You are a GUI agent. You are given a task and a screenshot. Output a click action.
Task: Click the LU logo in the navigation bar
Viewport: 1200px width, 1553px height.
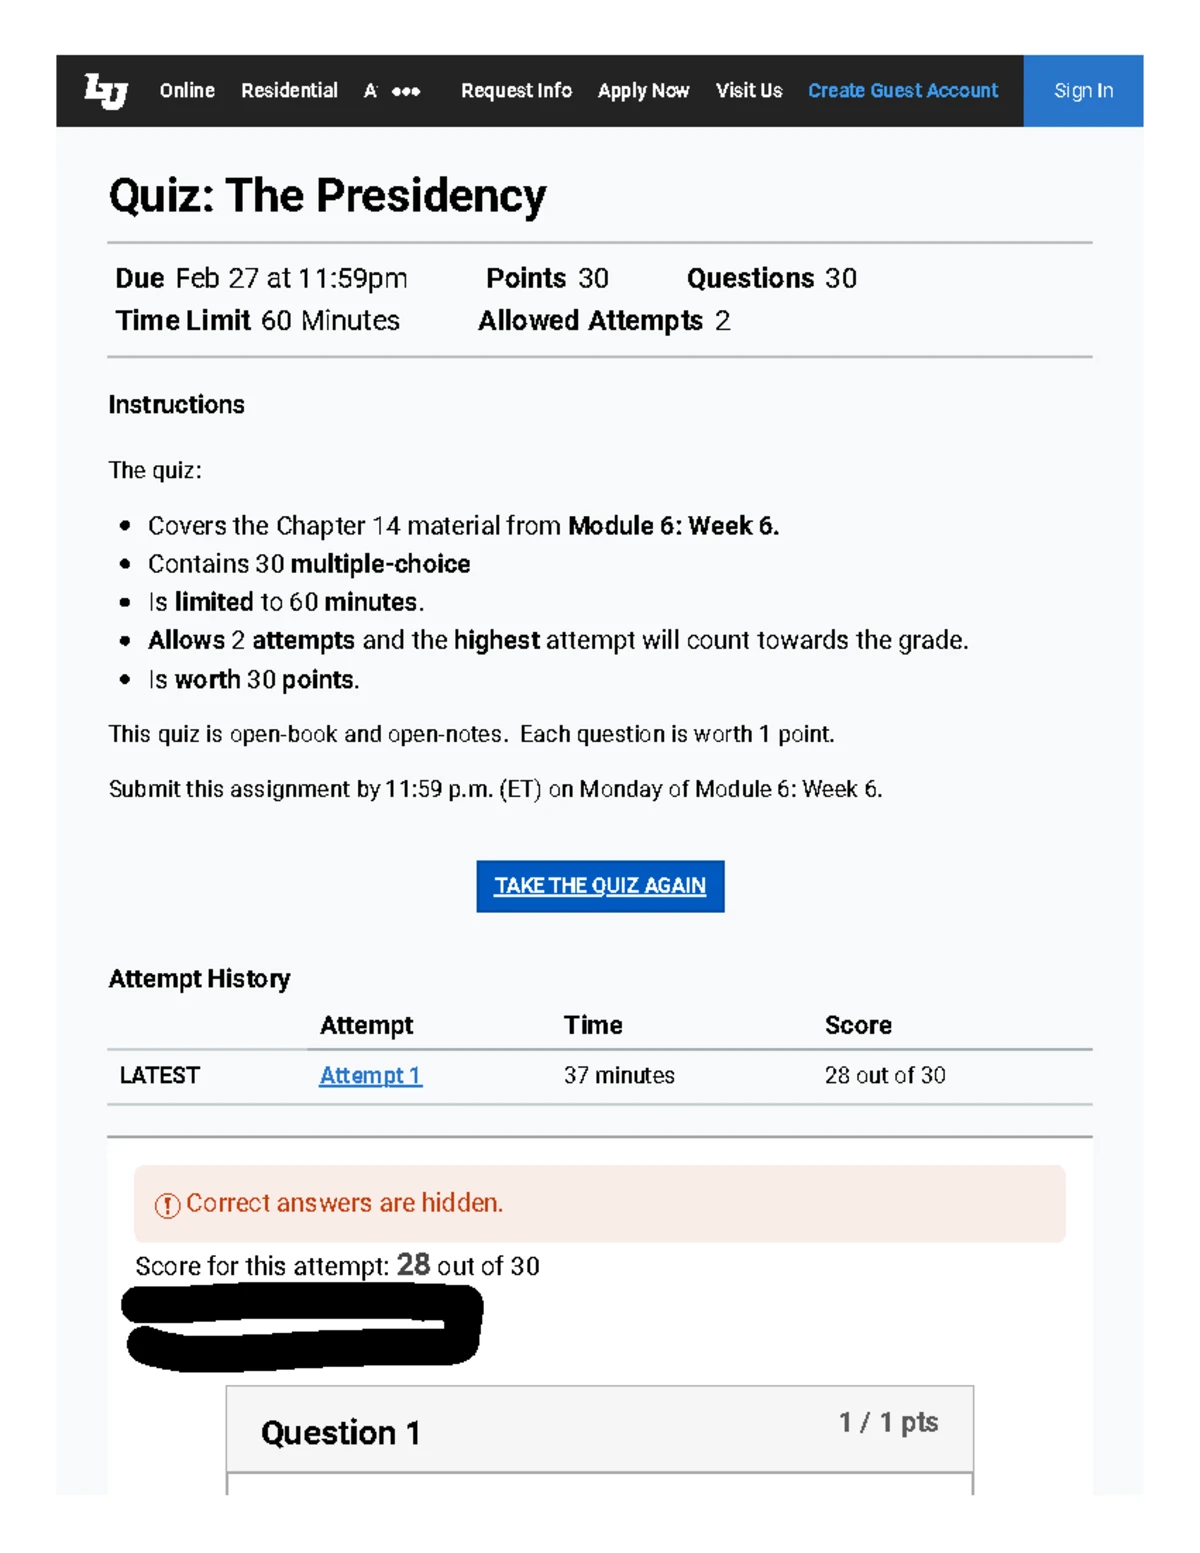point(103,91)
